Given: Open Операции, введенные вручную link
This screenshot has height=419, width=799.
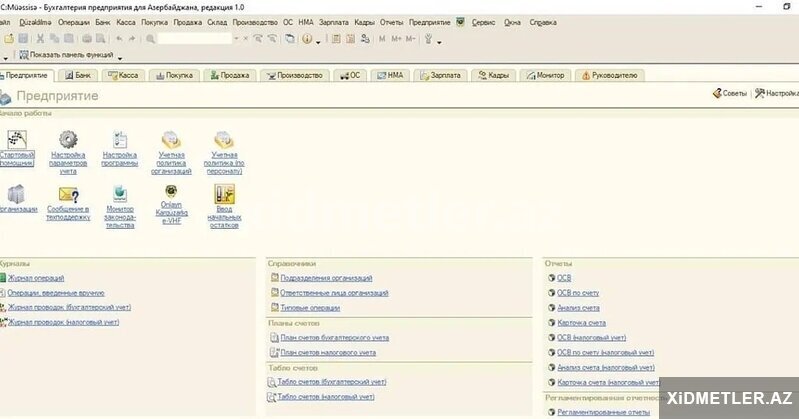Looking at the screenshot, I should [x=56, y=293].
